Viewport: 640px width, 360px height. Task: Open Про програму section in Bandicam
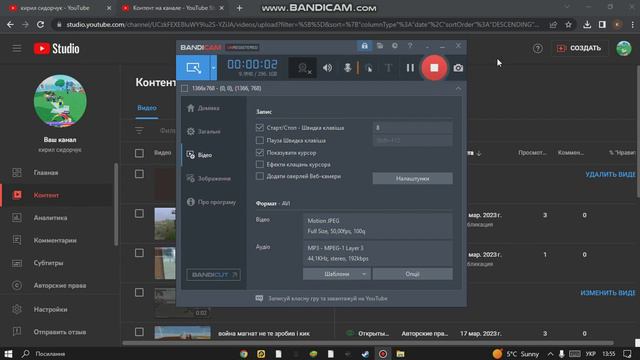pyautogui.click(x=211, y=202)
